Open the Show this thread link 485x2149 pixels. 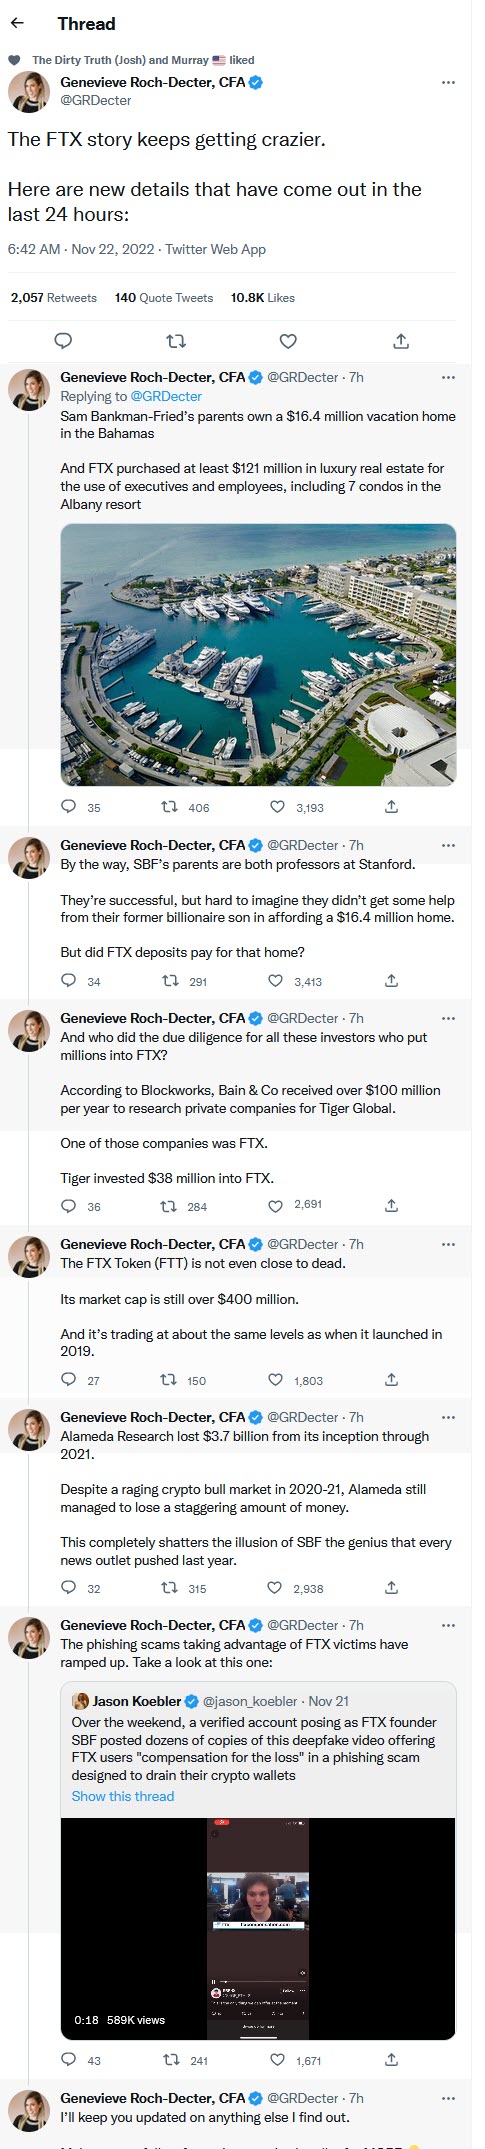123,1796
